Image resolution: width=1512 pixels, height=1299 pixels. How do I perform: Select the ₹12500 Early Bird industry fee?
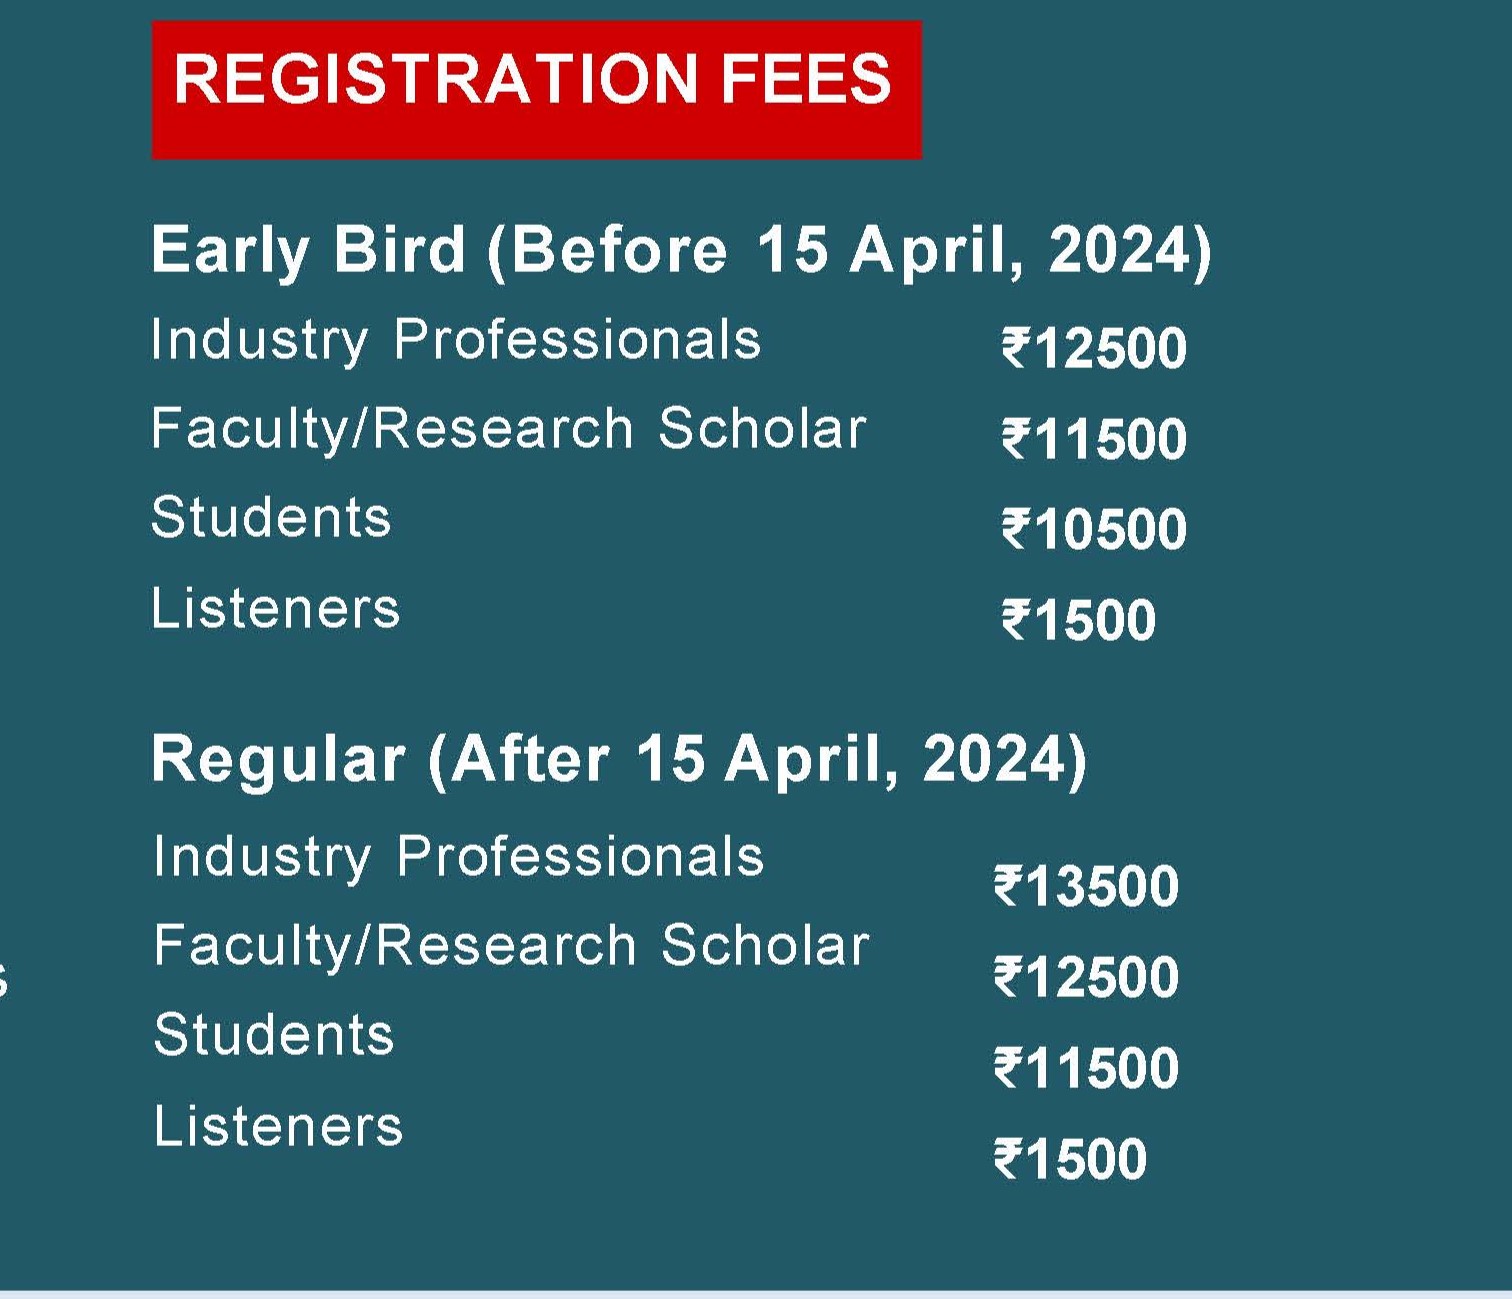click(1094, 349)
